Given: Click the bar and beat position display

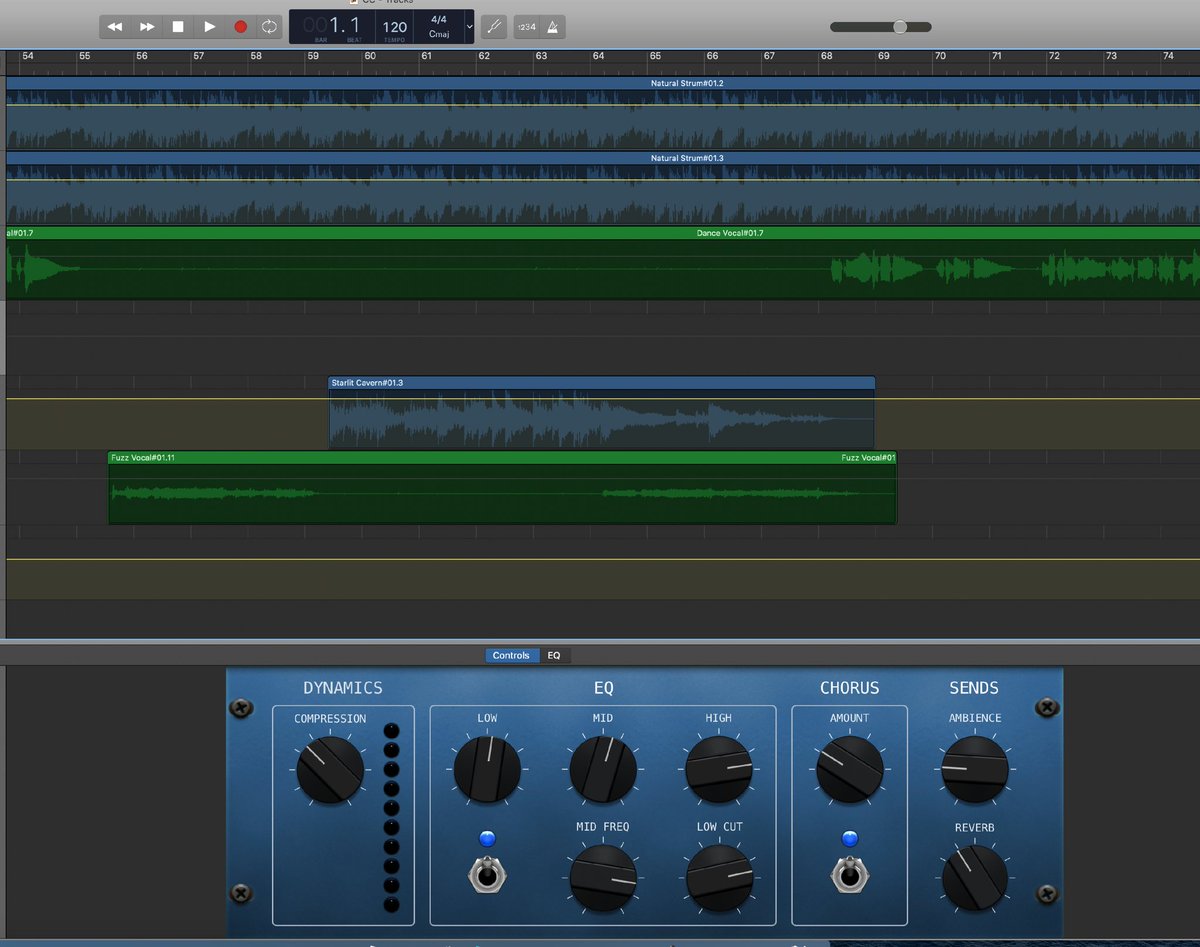Looking at the screenshot, I should point(335,27).
